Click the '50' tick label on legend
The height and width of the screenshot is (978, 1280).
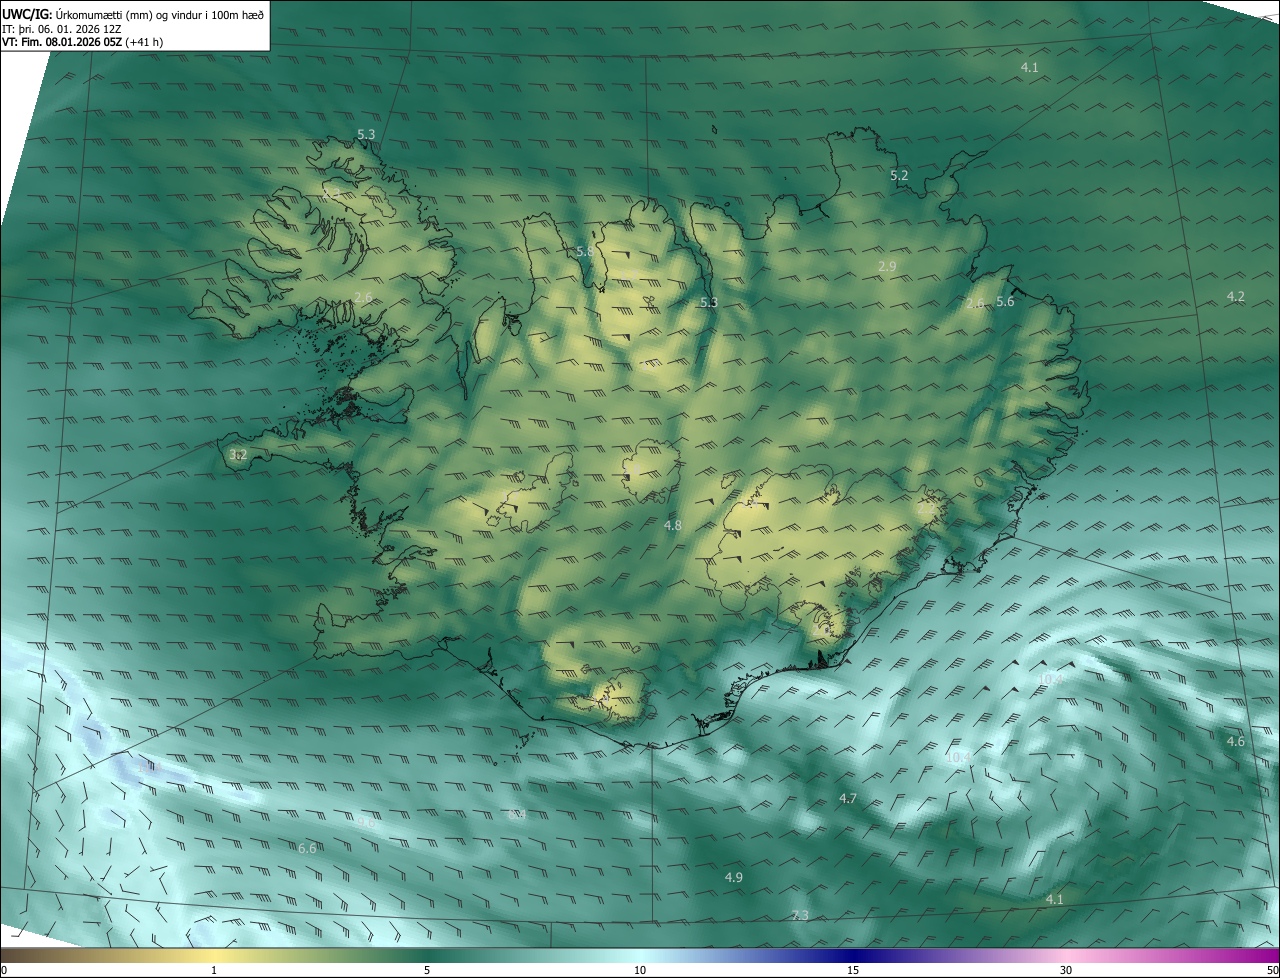[x=1272, y=970]
